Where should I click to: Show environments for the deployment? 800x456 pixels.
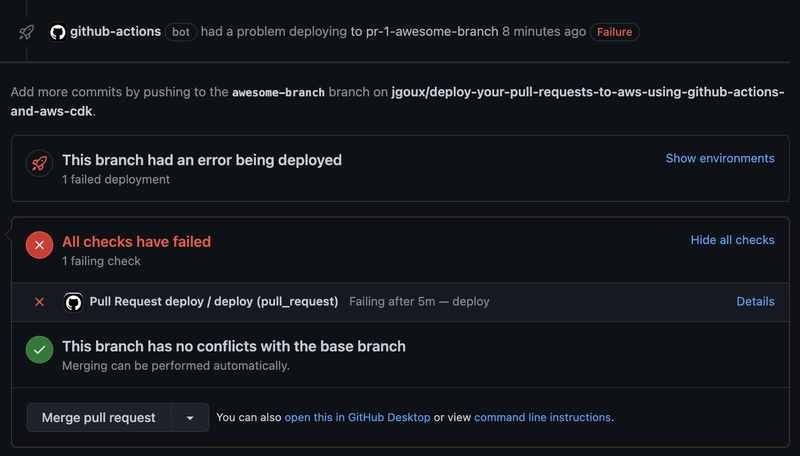click(720, 159)
